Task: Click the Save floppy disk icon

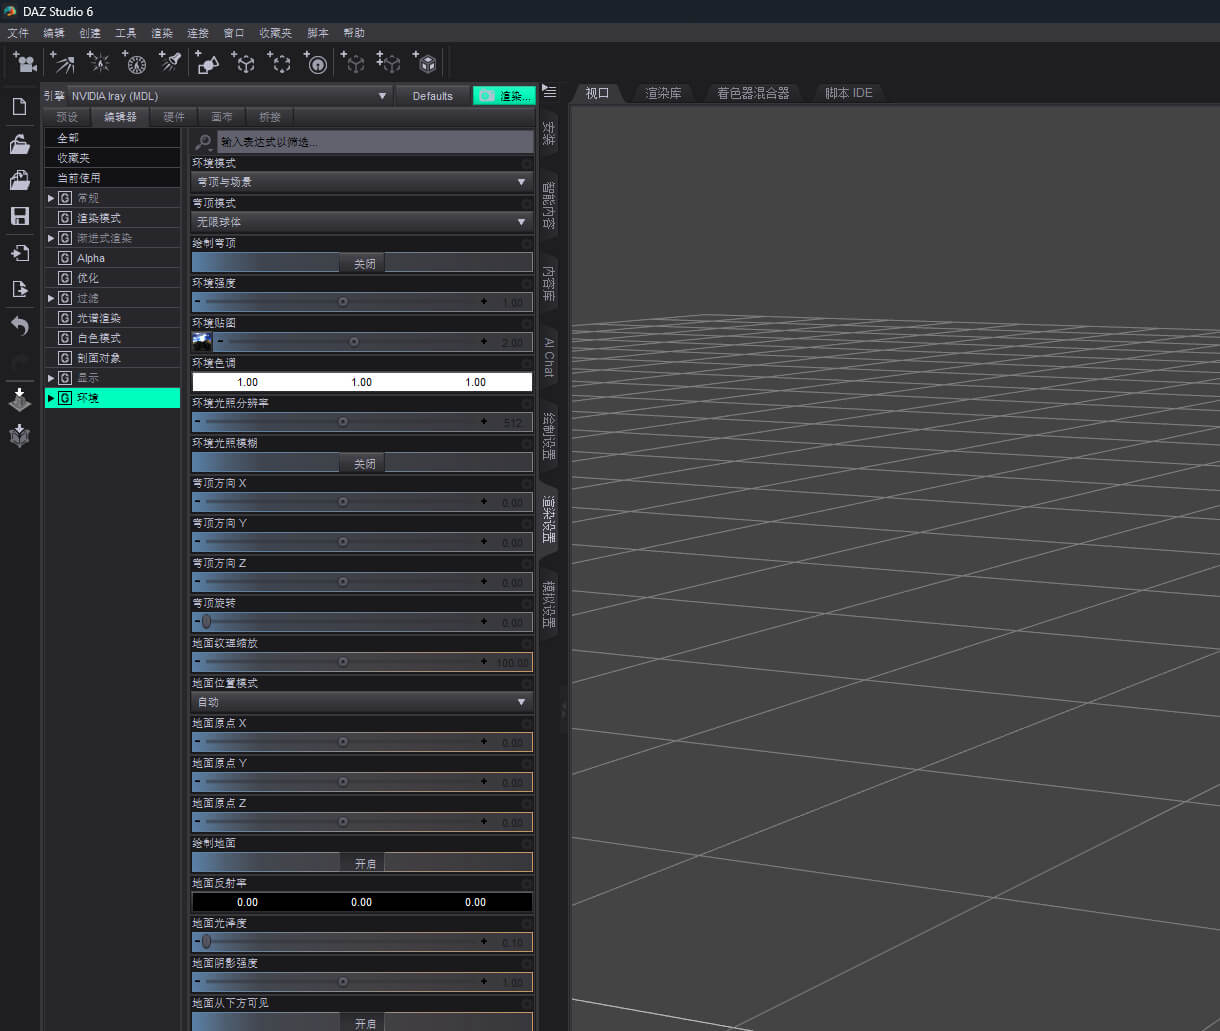Action: coord(19,216)
